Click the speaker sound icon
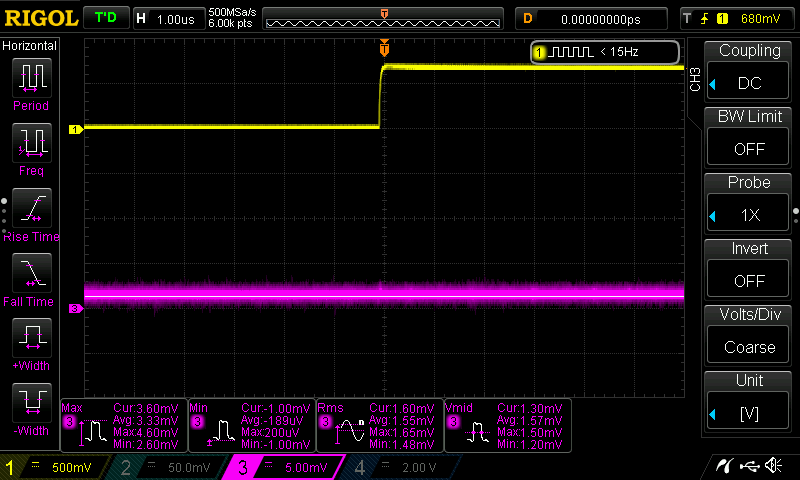 (x=773, y=466)
